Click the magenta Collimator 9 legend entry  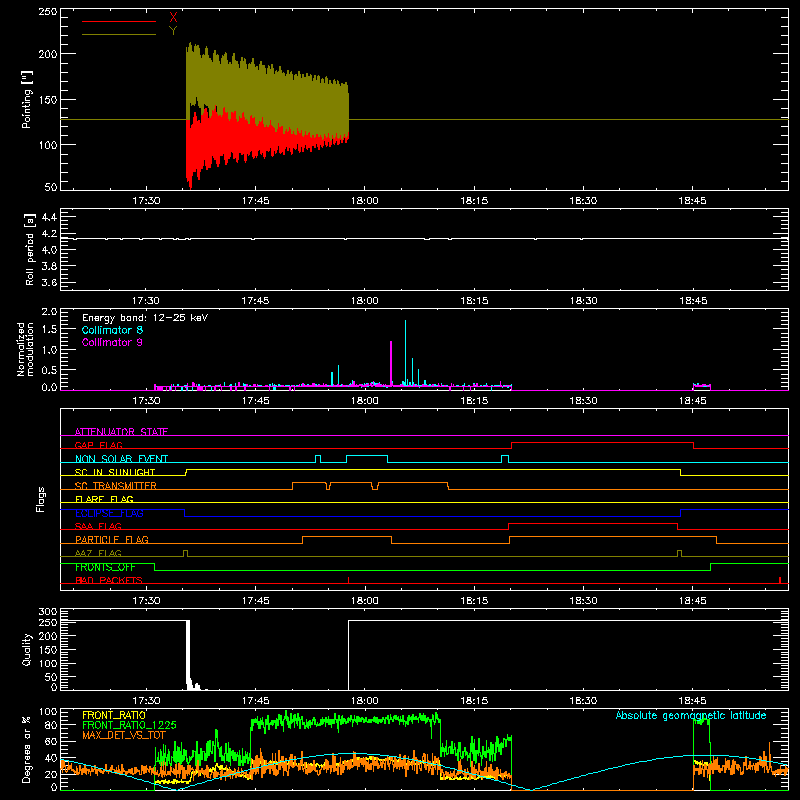tap(112, 342)
